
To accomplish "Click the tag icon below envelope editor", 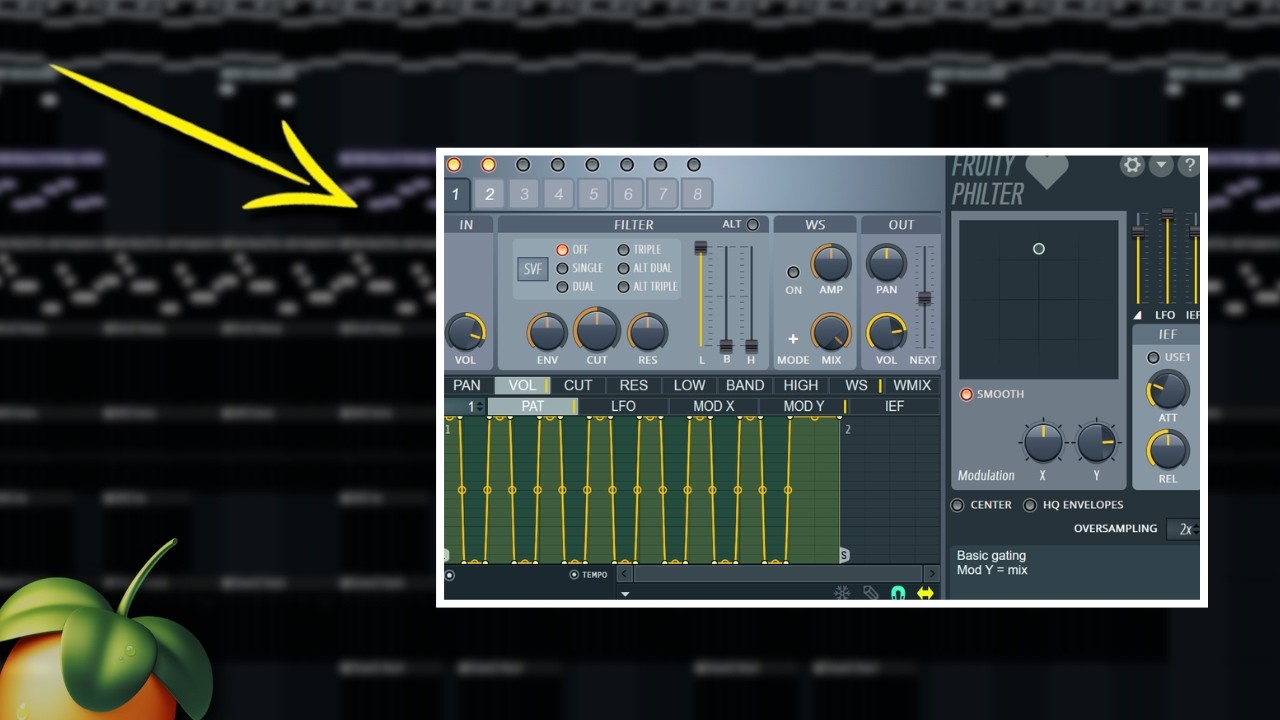I will 871,593.
